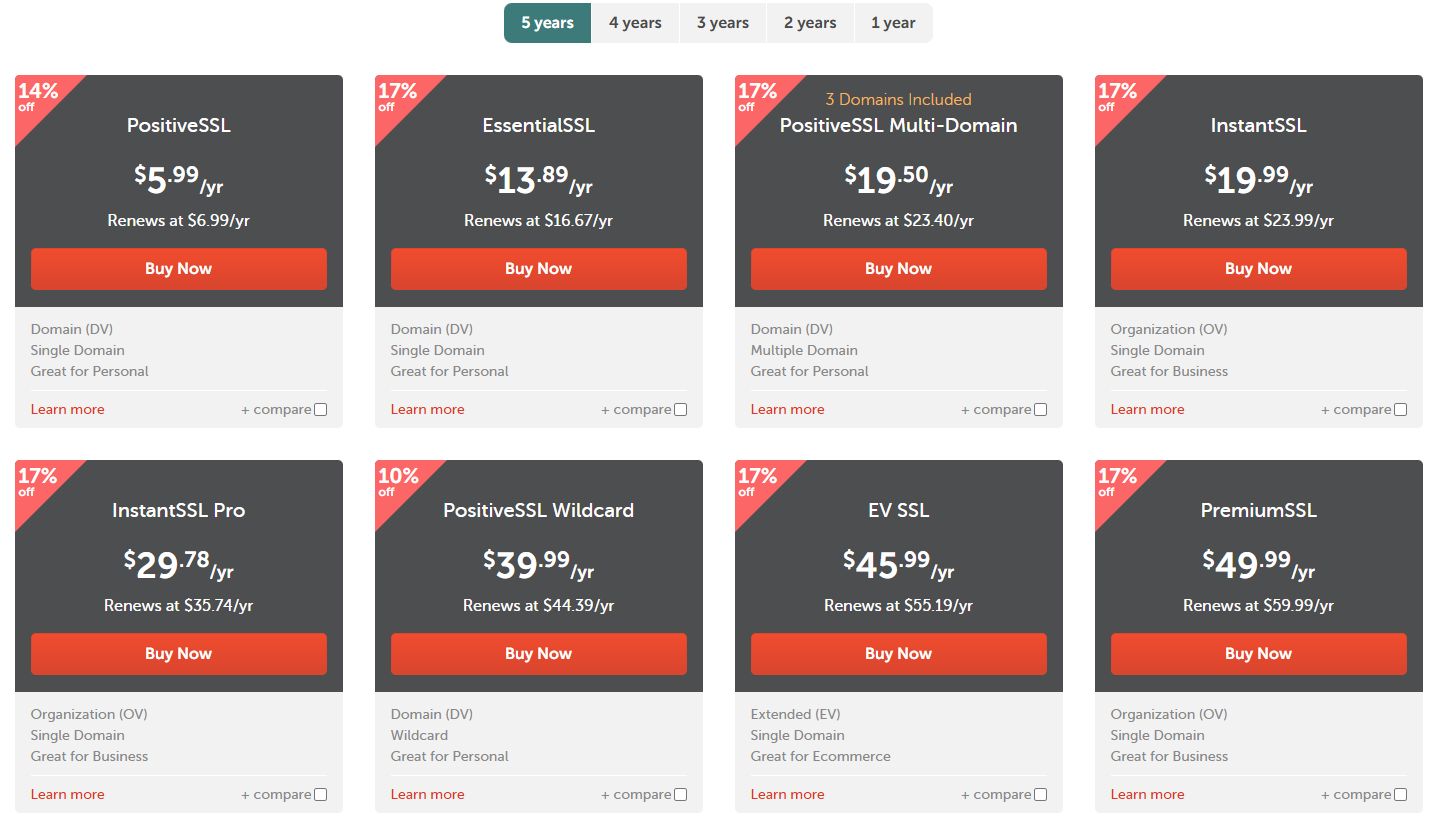Tick compare checkbox on the $19.99/yr InstantSSL card
Screen dimensions: 1440x819
coord(1400,409)
